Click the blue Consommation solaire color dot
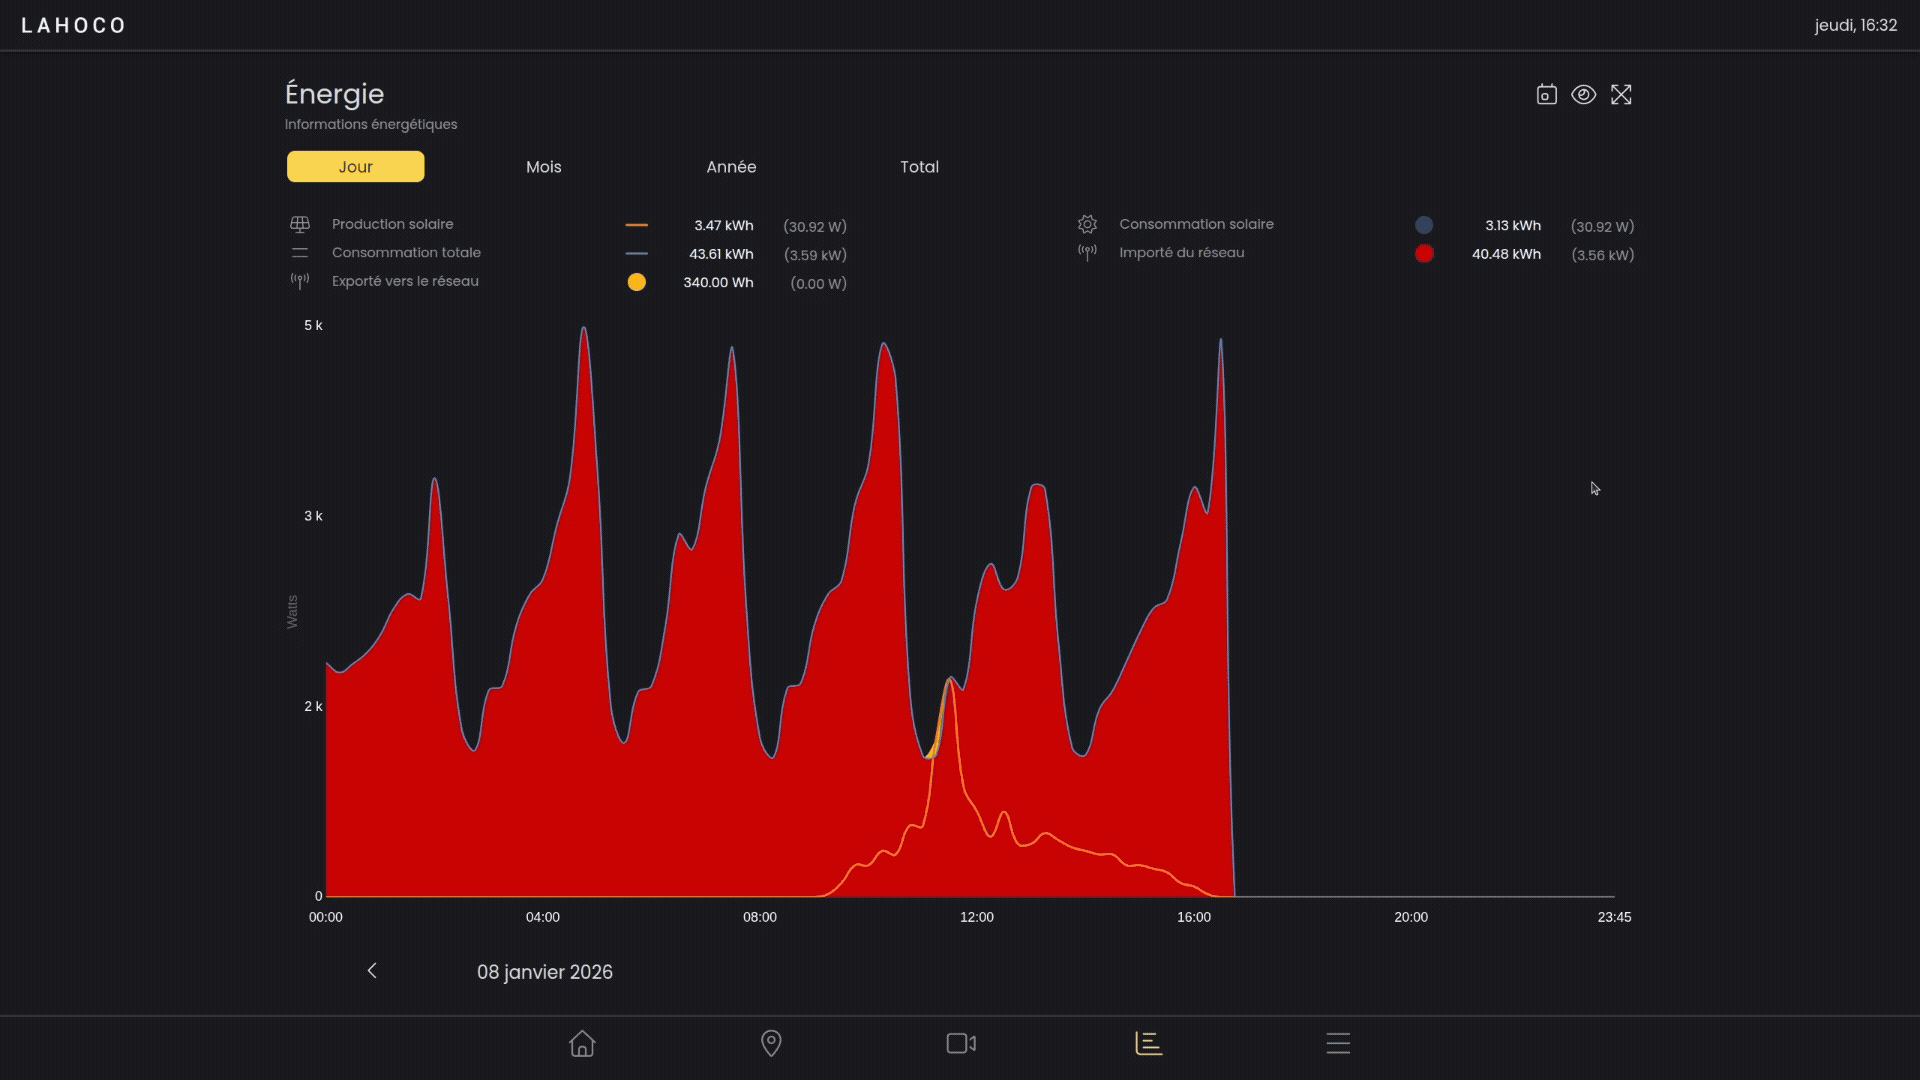This screenshot has height=1080, width=1920. pos(1424,226)
